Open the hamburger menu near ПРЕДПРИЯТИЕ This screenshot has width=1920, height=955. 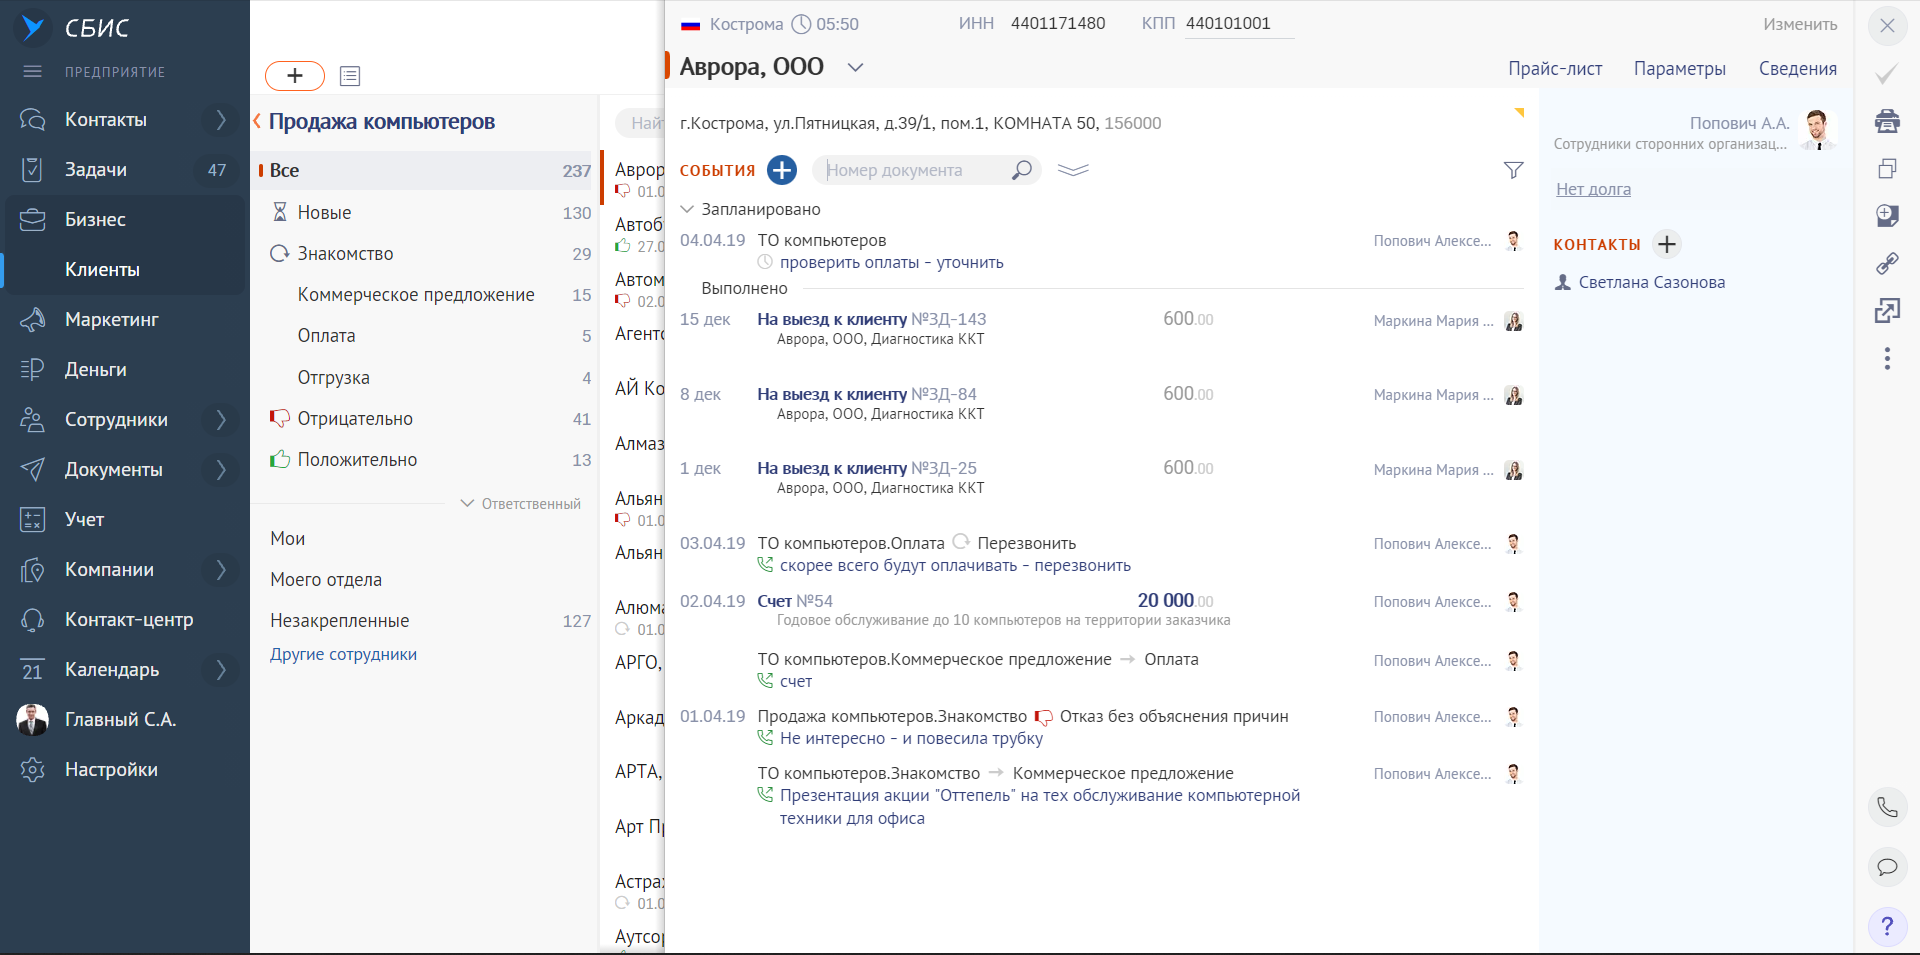[x=32, y=72]
